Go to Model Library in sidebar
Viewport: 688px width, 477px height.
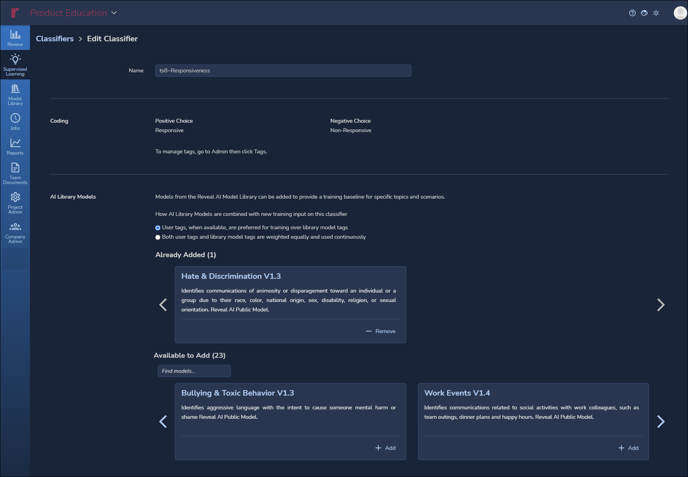15,94
